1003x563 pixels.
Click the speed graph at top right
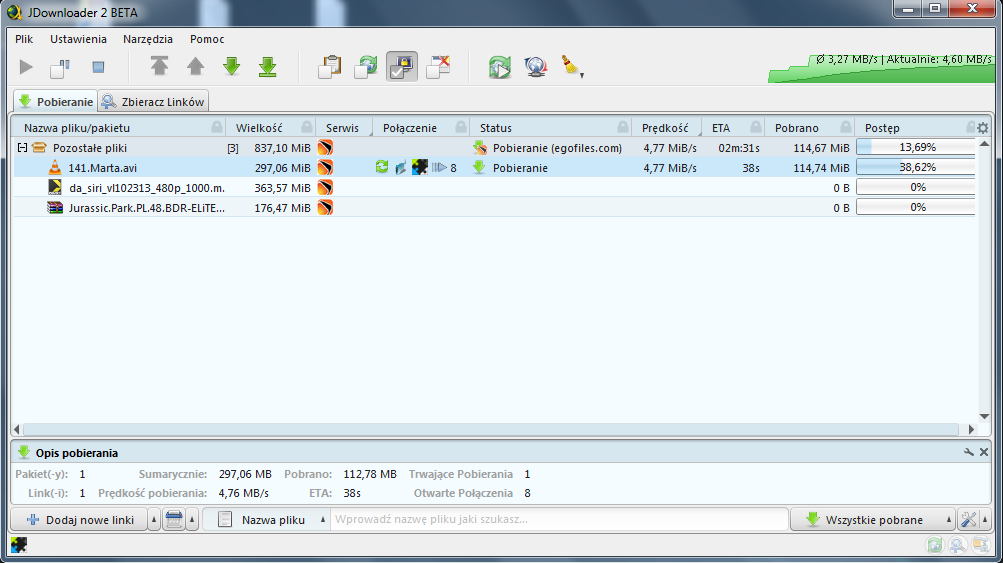click(881, 68)
